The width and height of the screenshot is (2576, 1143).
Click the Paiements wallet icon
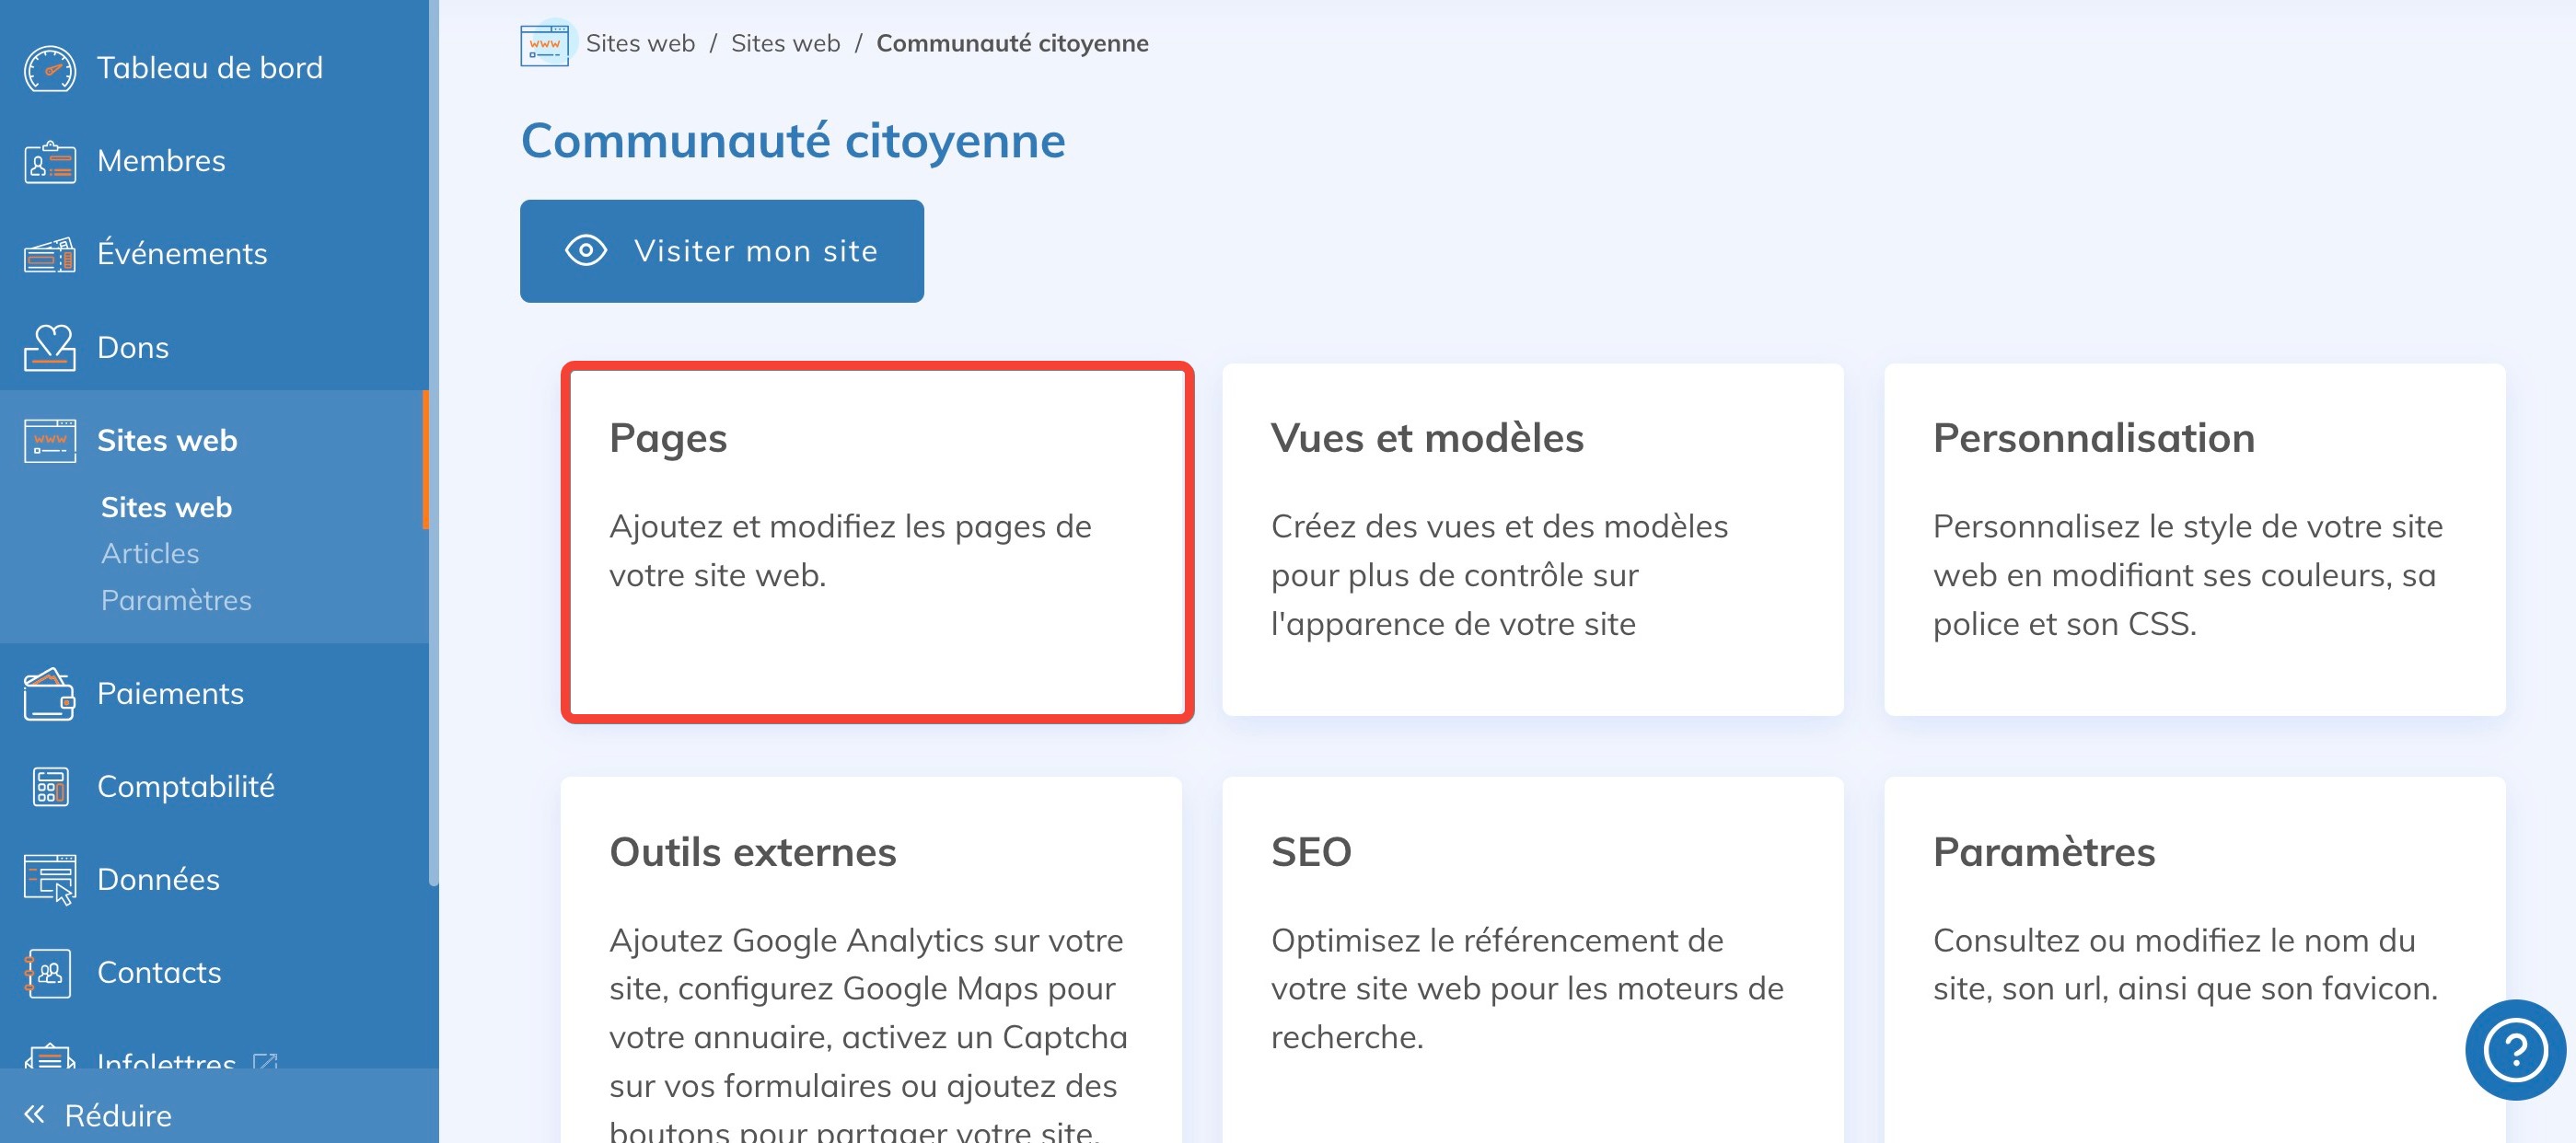coord(48,693)
